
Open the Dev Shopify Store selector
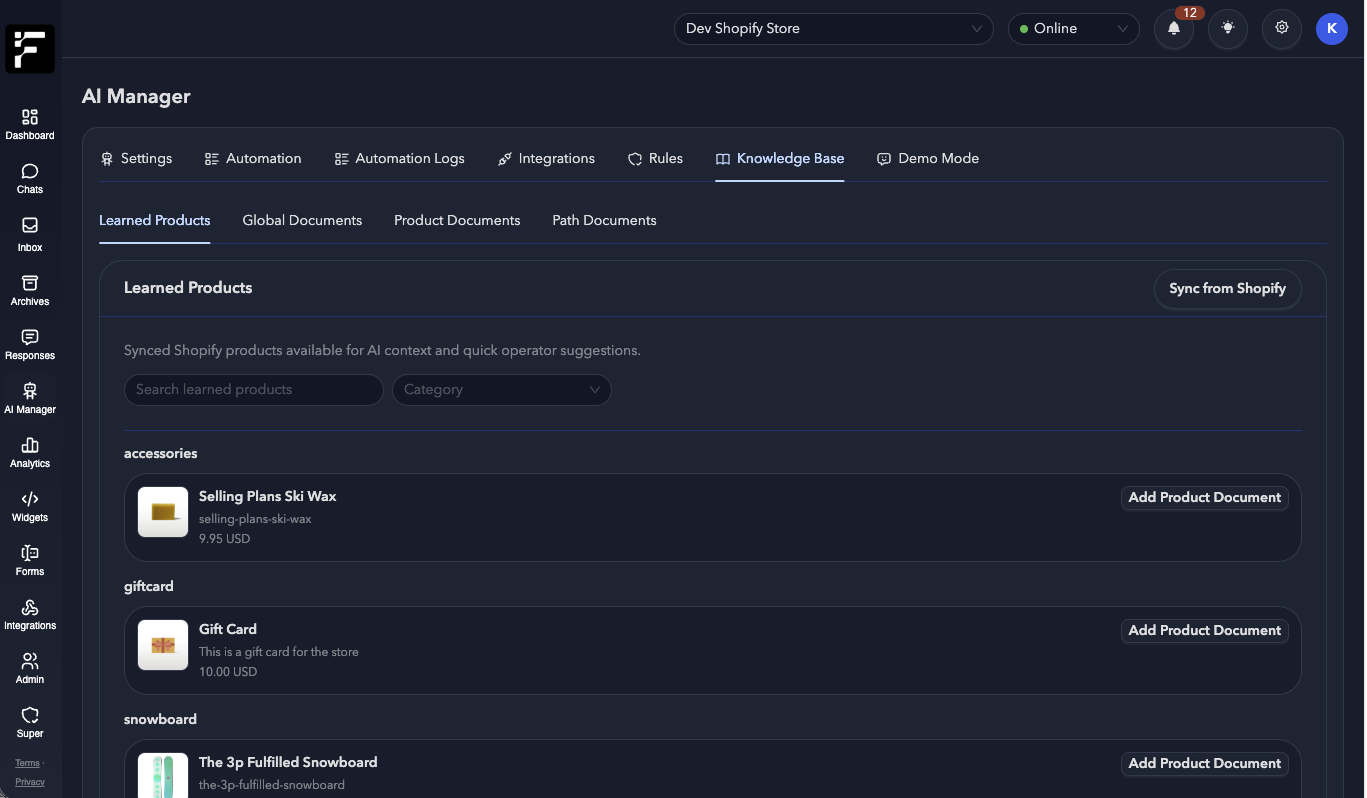[833, 28]
